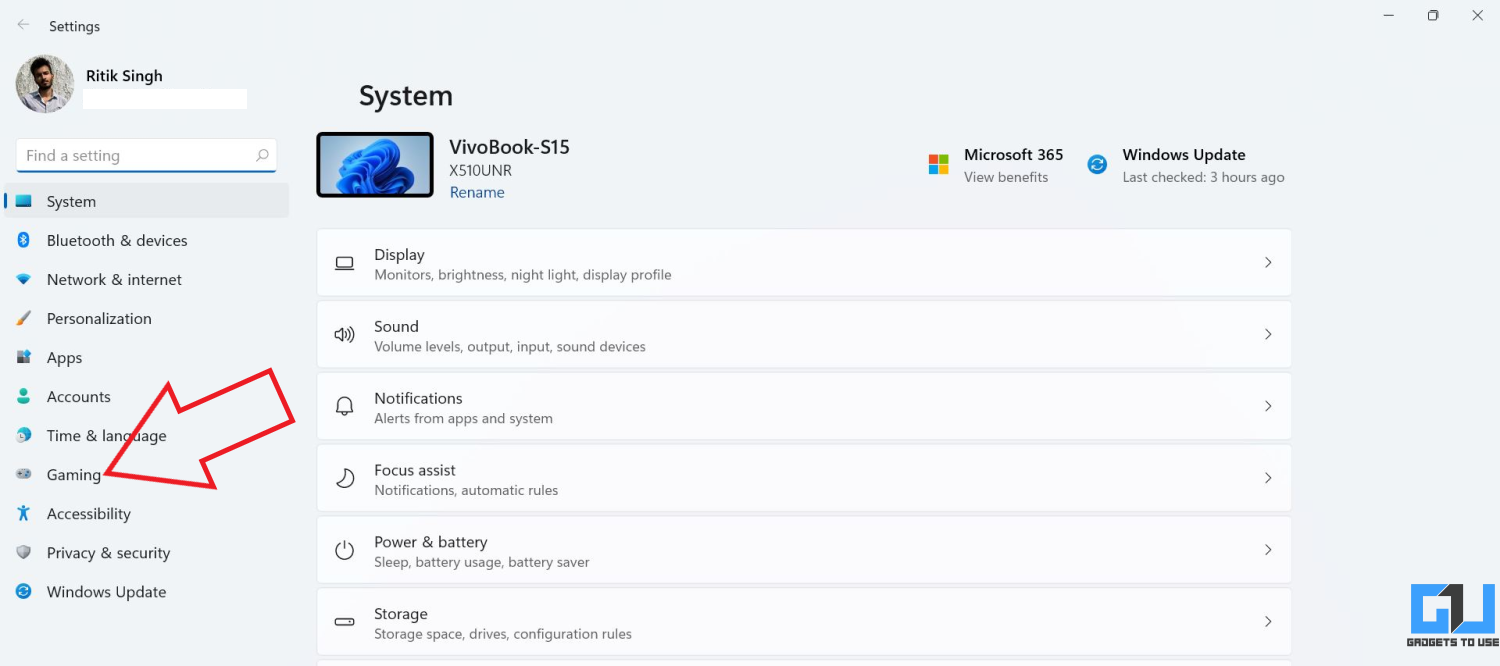Click the Windows Update sidebar icon
The height and width of the screenshot is (666, 1500).
[x=24, y=591]
